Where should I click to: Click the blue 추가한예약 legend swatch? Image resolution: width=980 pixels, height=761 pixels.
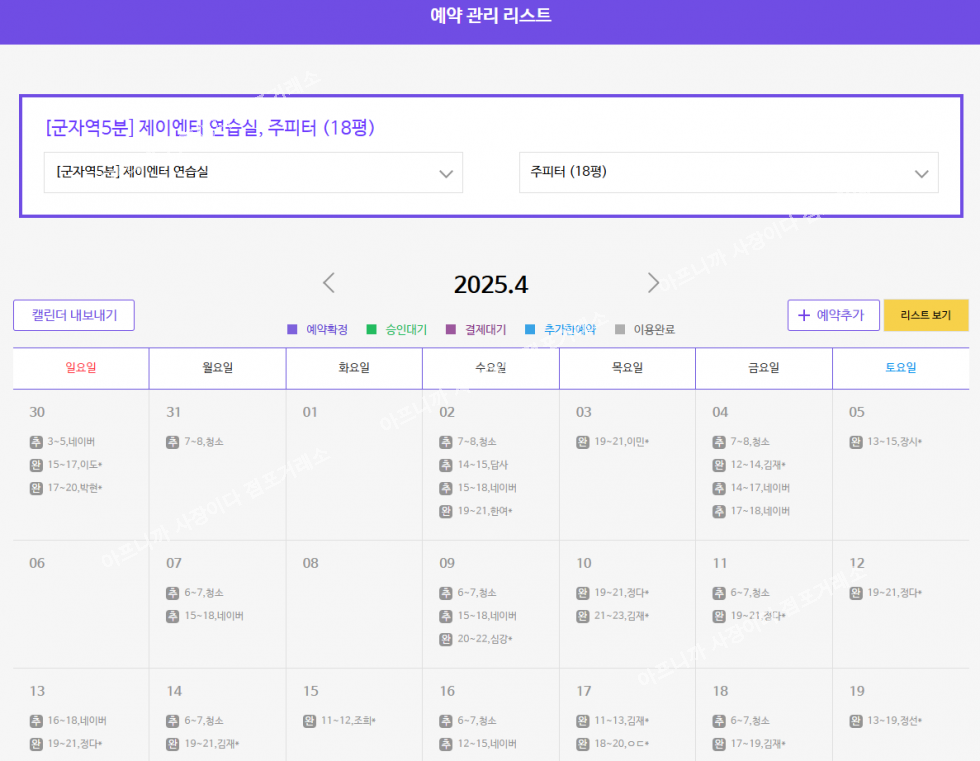click(x=530, y=329)
